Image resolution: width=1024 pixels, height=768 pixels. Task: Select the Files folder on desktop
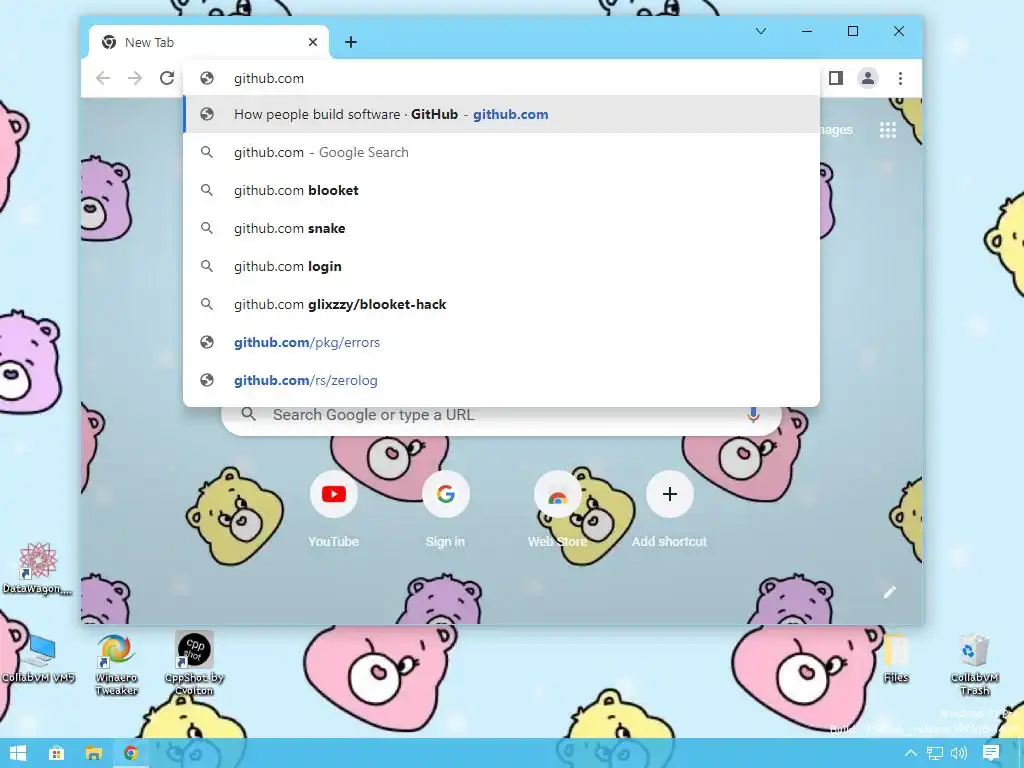pos(895,657)
